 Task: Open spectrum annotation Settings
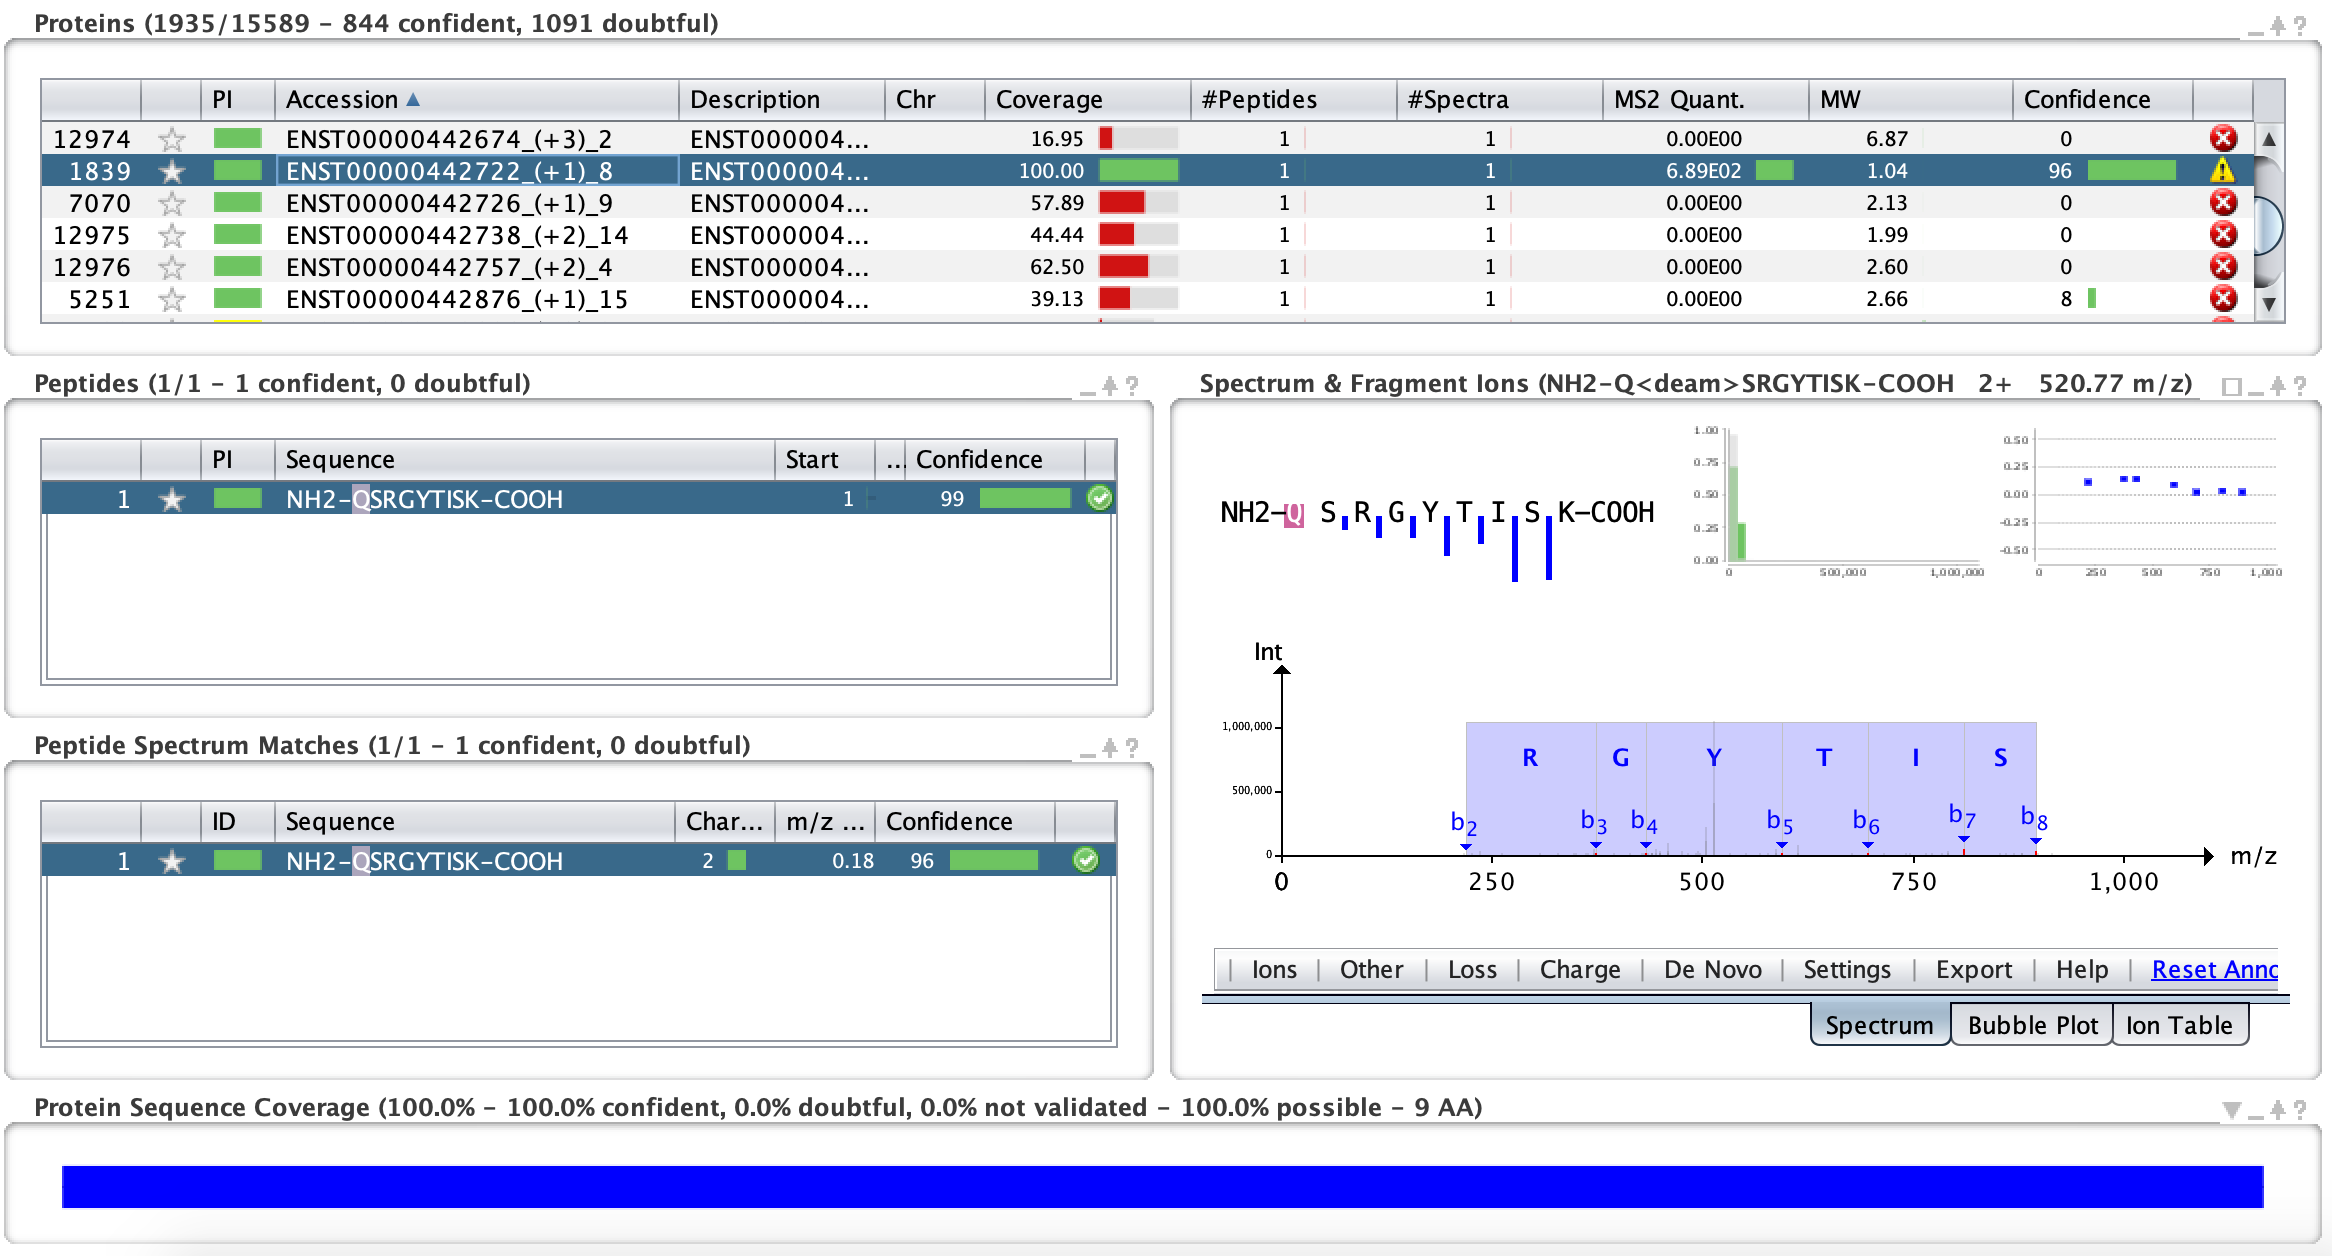point(1846,969)
